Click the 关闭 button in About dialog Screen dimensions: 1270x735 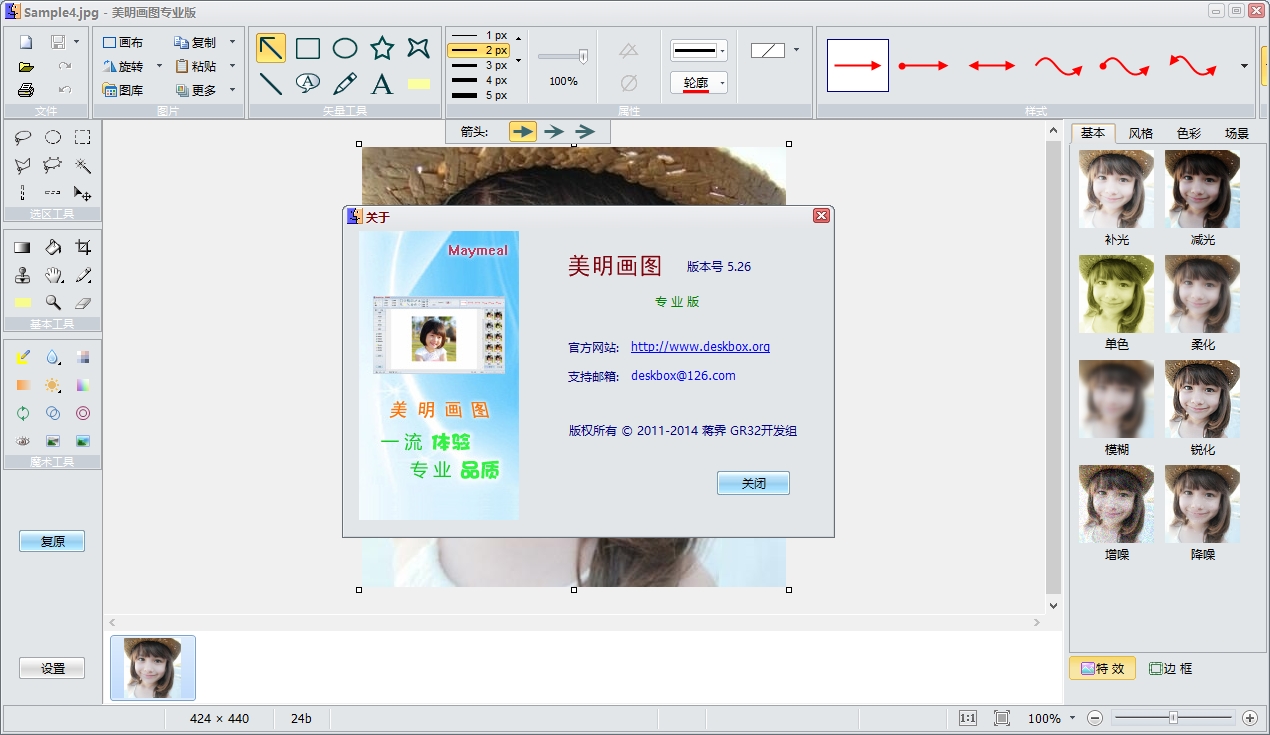coord(753,483)
